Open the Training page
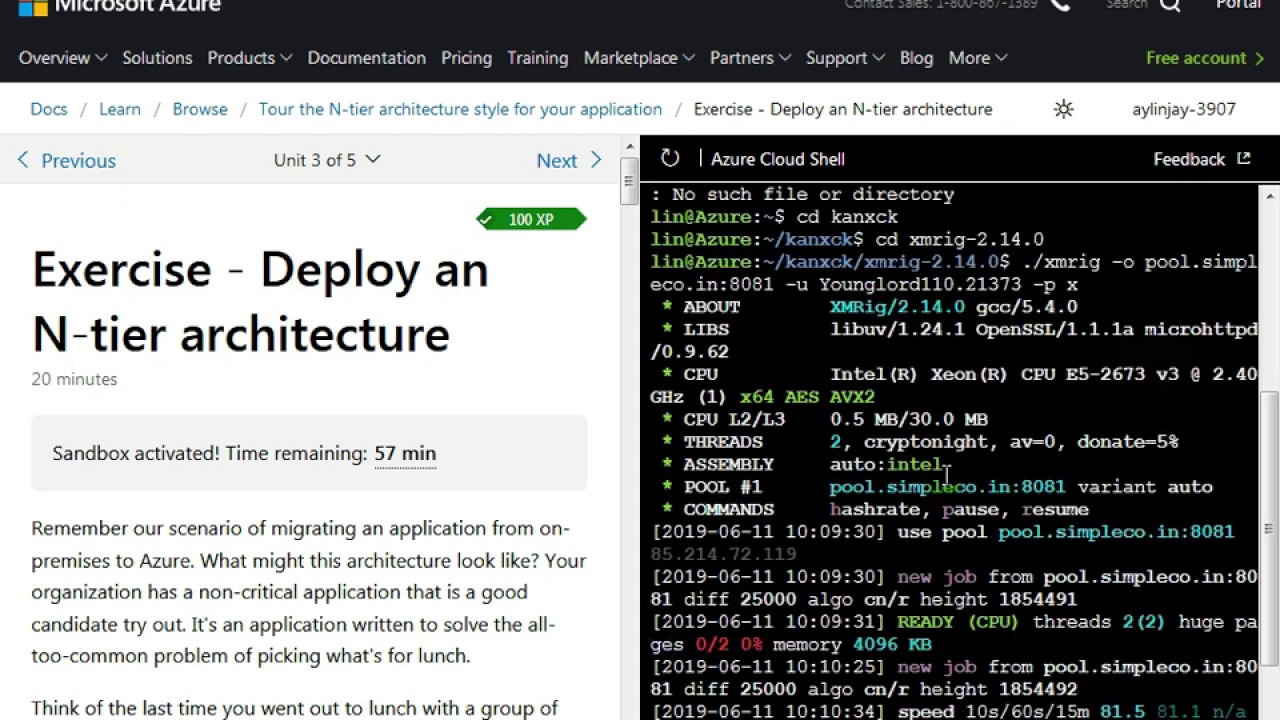 coord(538,58)
